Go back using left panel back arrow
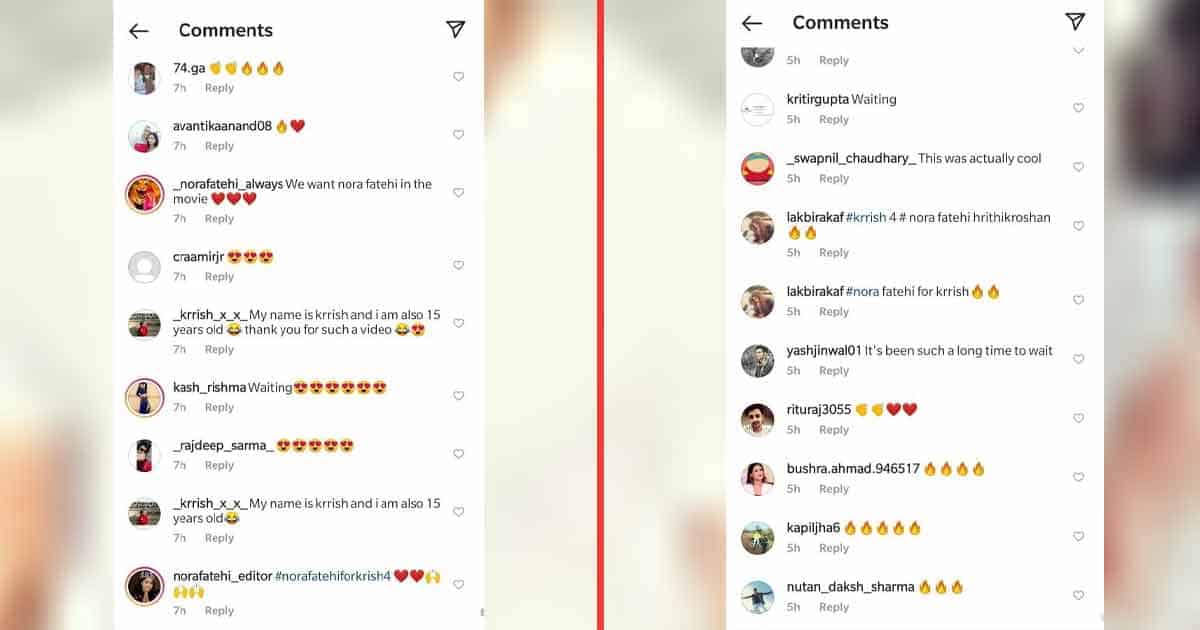Image resolution: width=1200 pixels, height=630 pixels. [x=139, y=31]
